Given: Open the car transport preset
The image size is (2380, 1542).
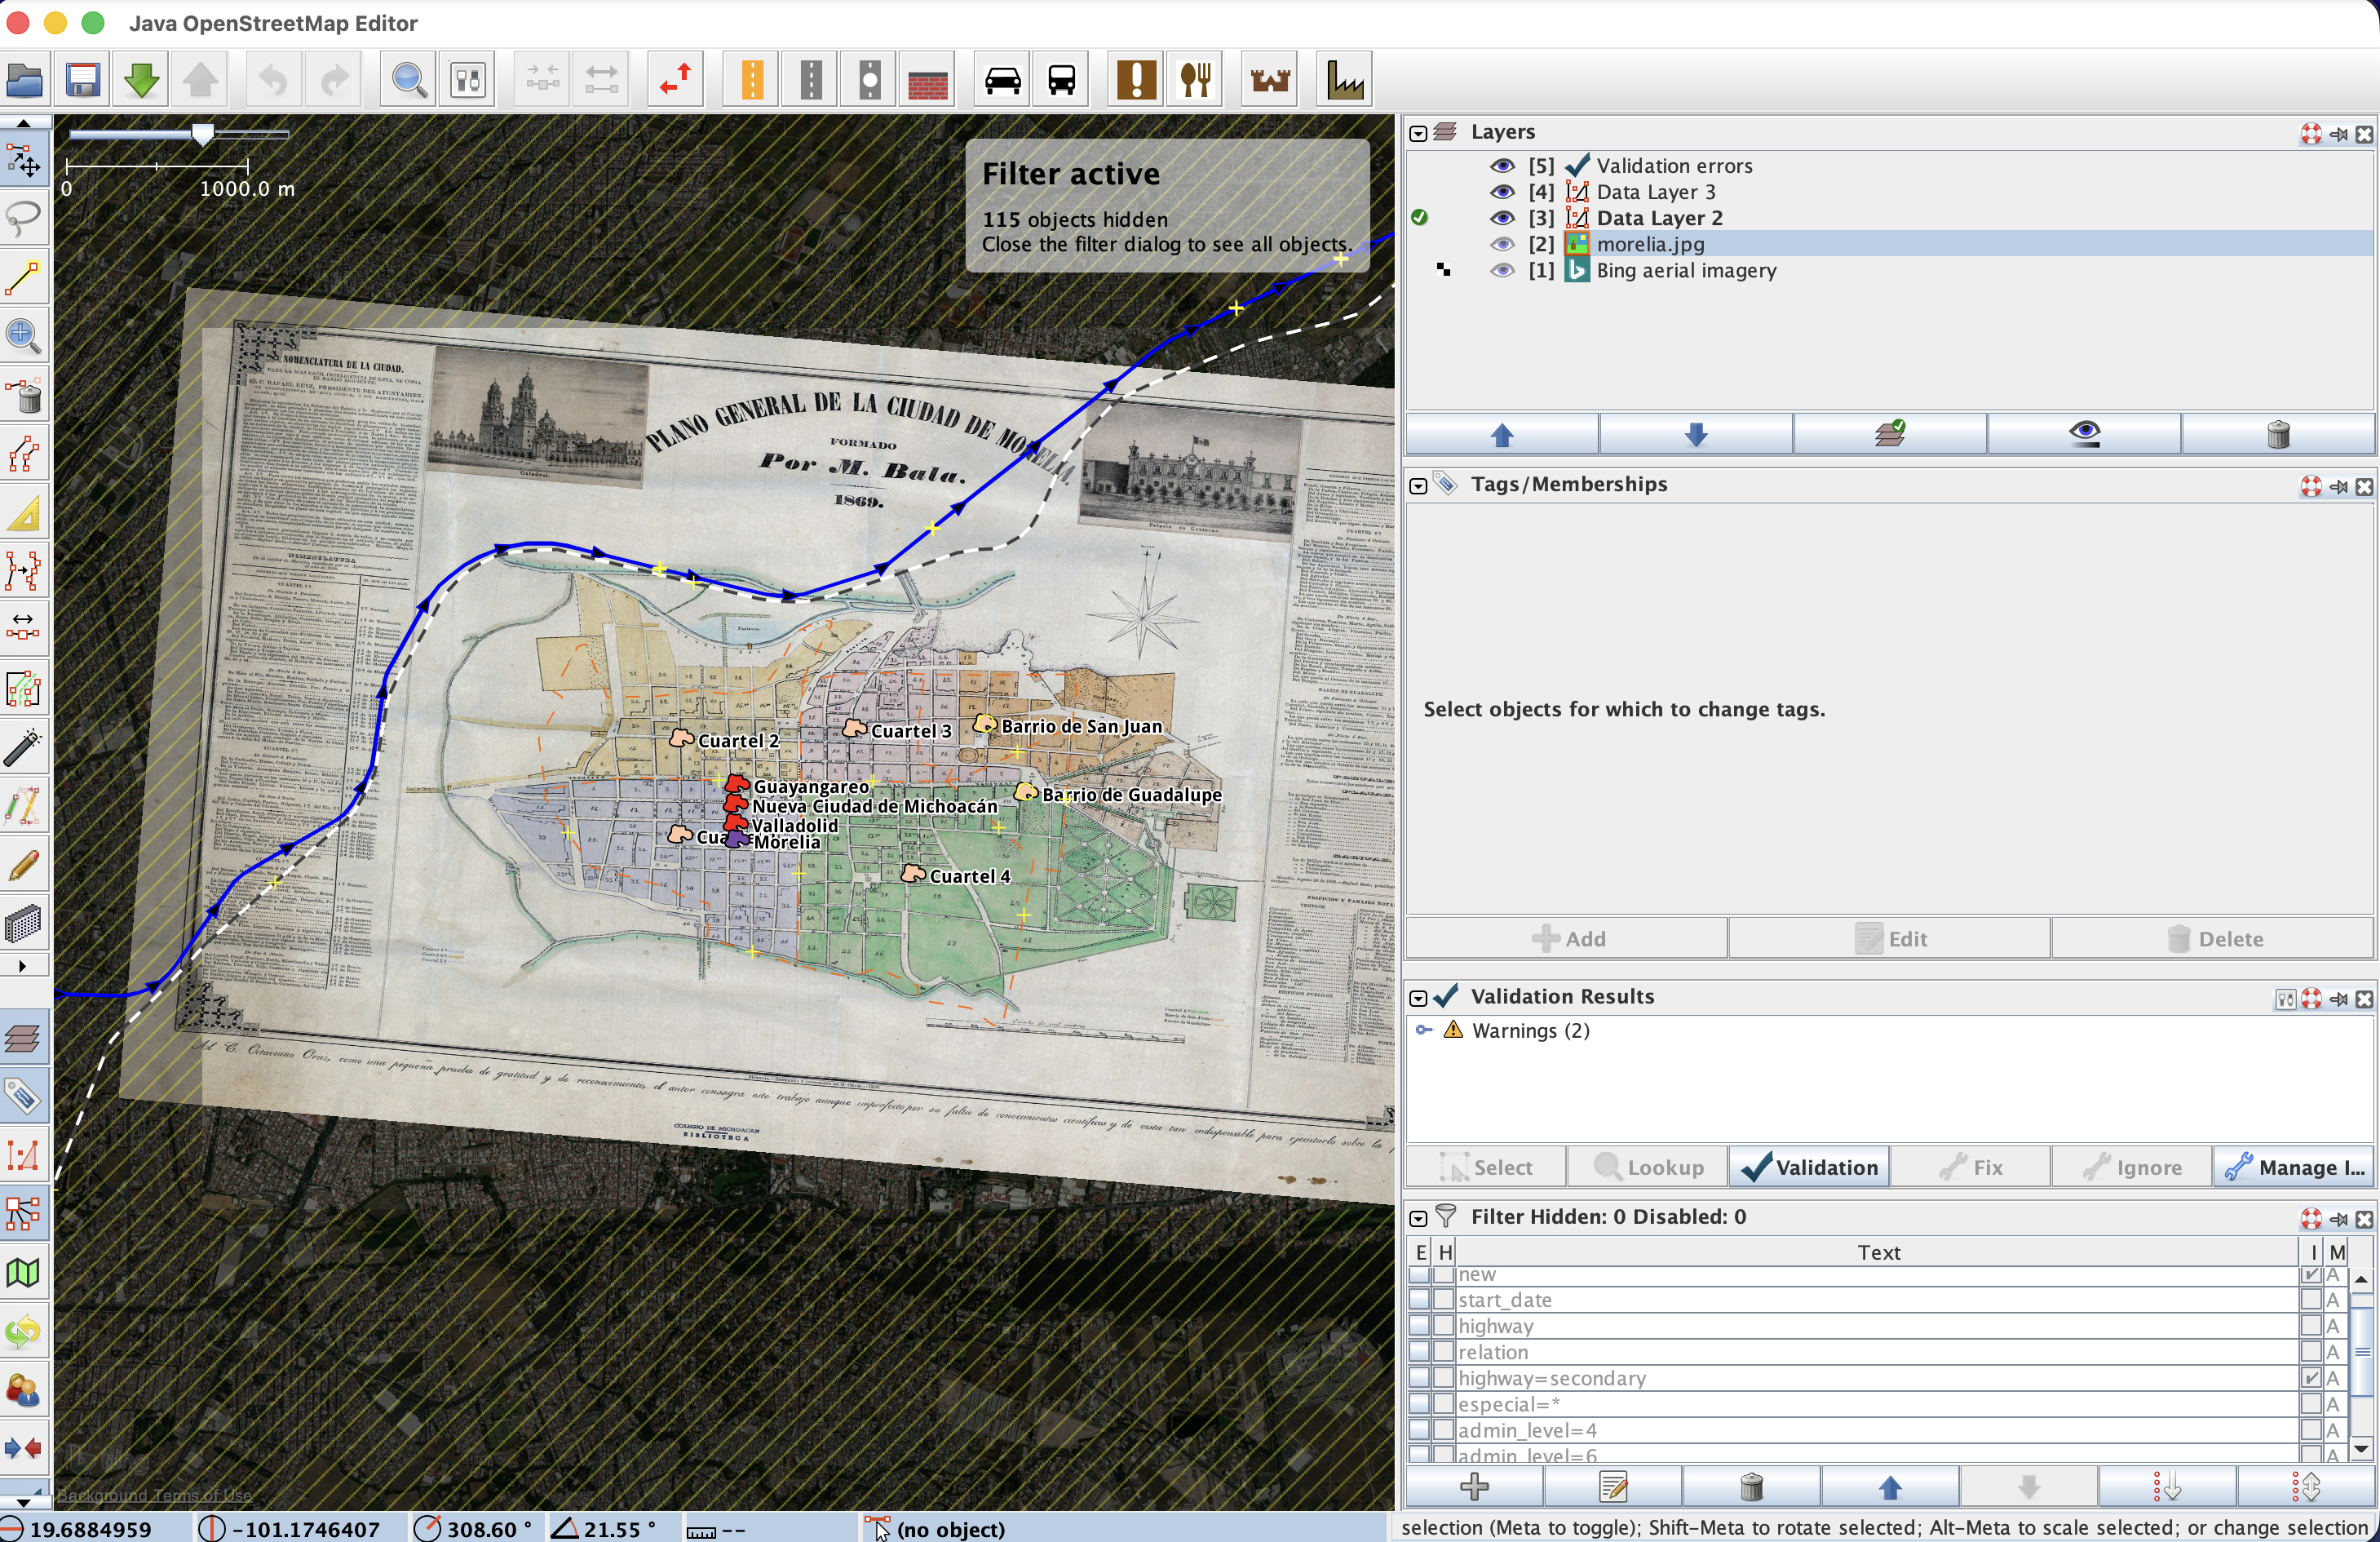Looking at the screenshot, I should coord(1003,79).
